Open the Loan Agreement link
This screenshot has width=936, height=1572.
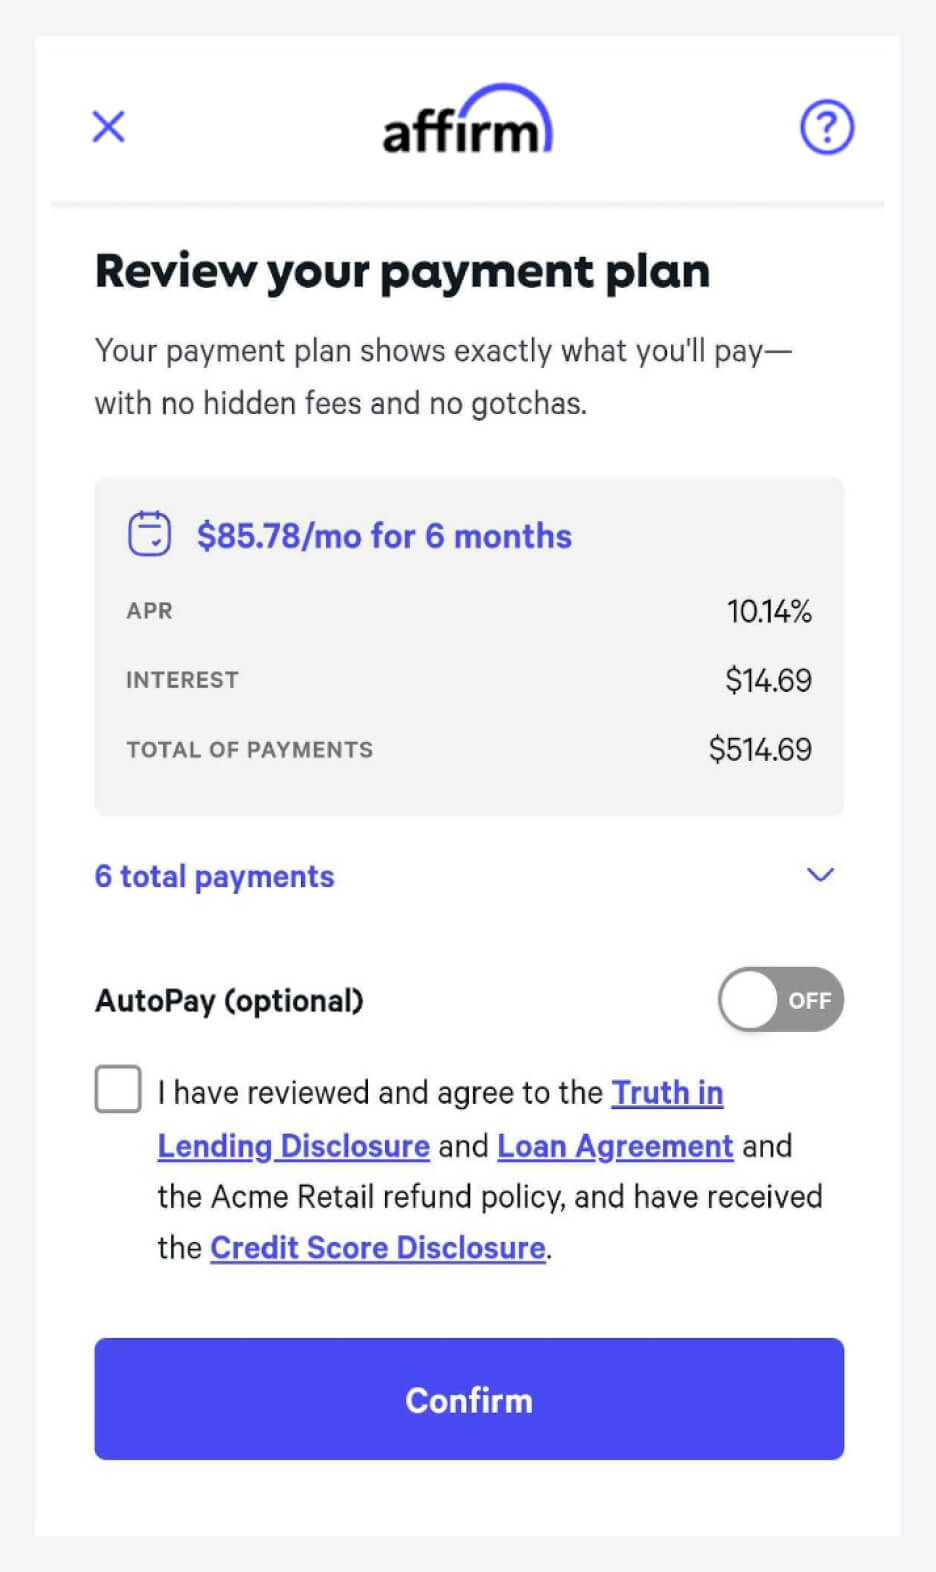click(x=614, y=1146)
